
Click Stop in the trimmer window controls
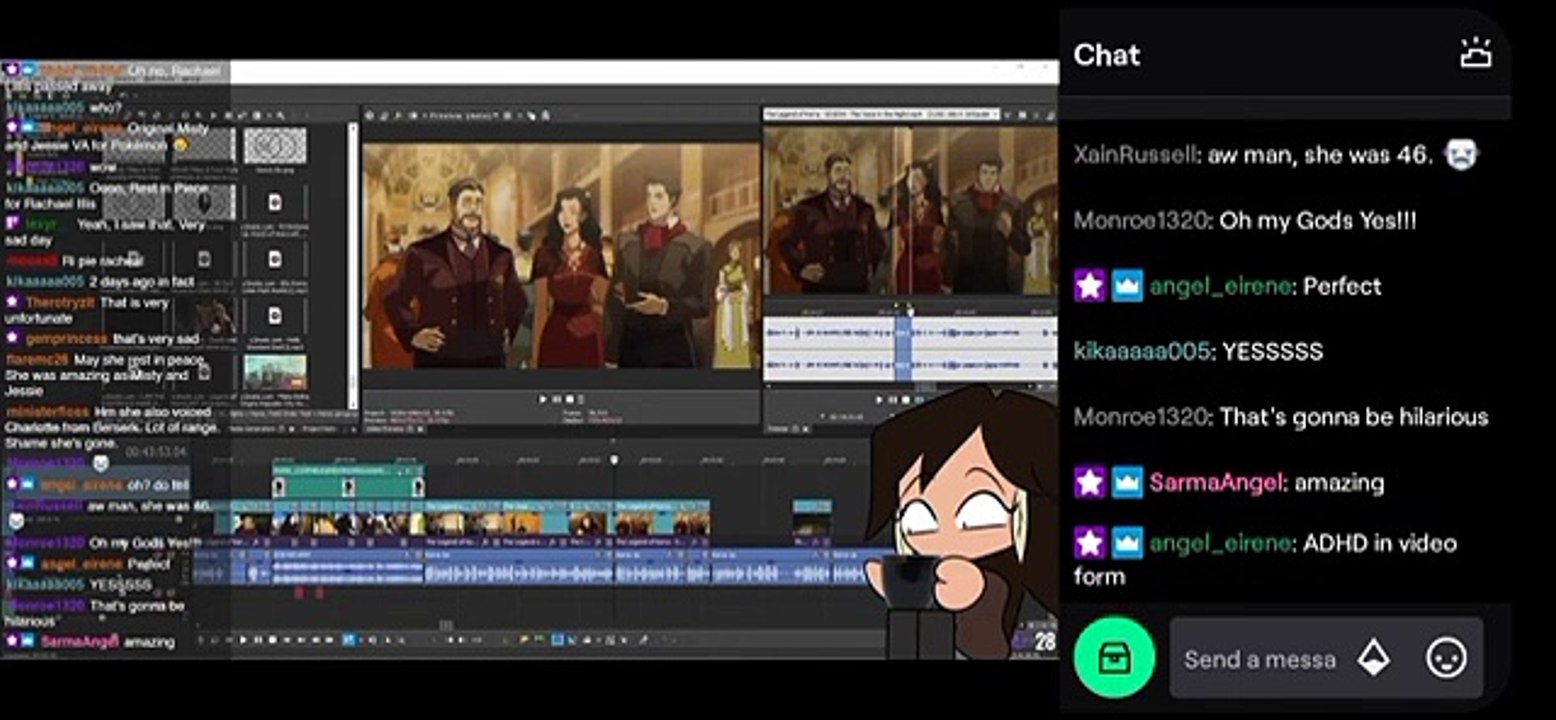coord(904,400)
